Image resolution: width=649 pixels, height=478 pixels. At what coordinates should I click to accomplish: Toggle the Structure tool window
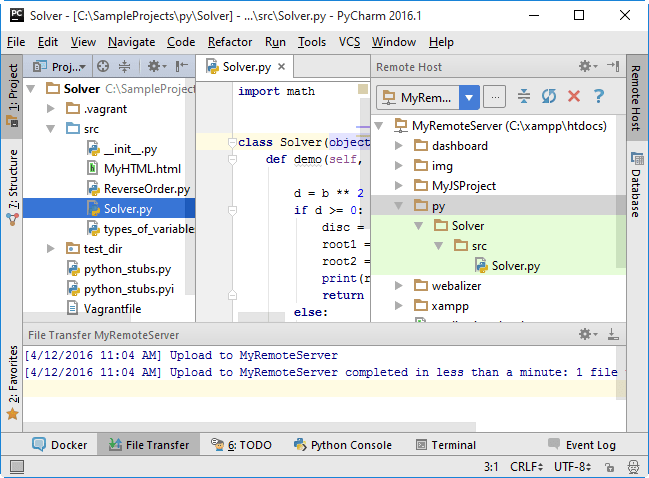pos(12,186)
